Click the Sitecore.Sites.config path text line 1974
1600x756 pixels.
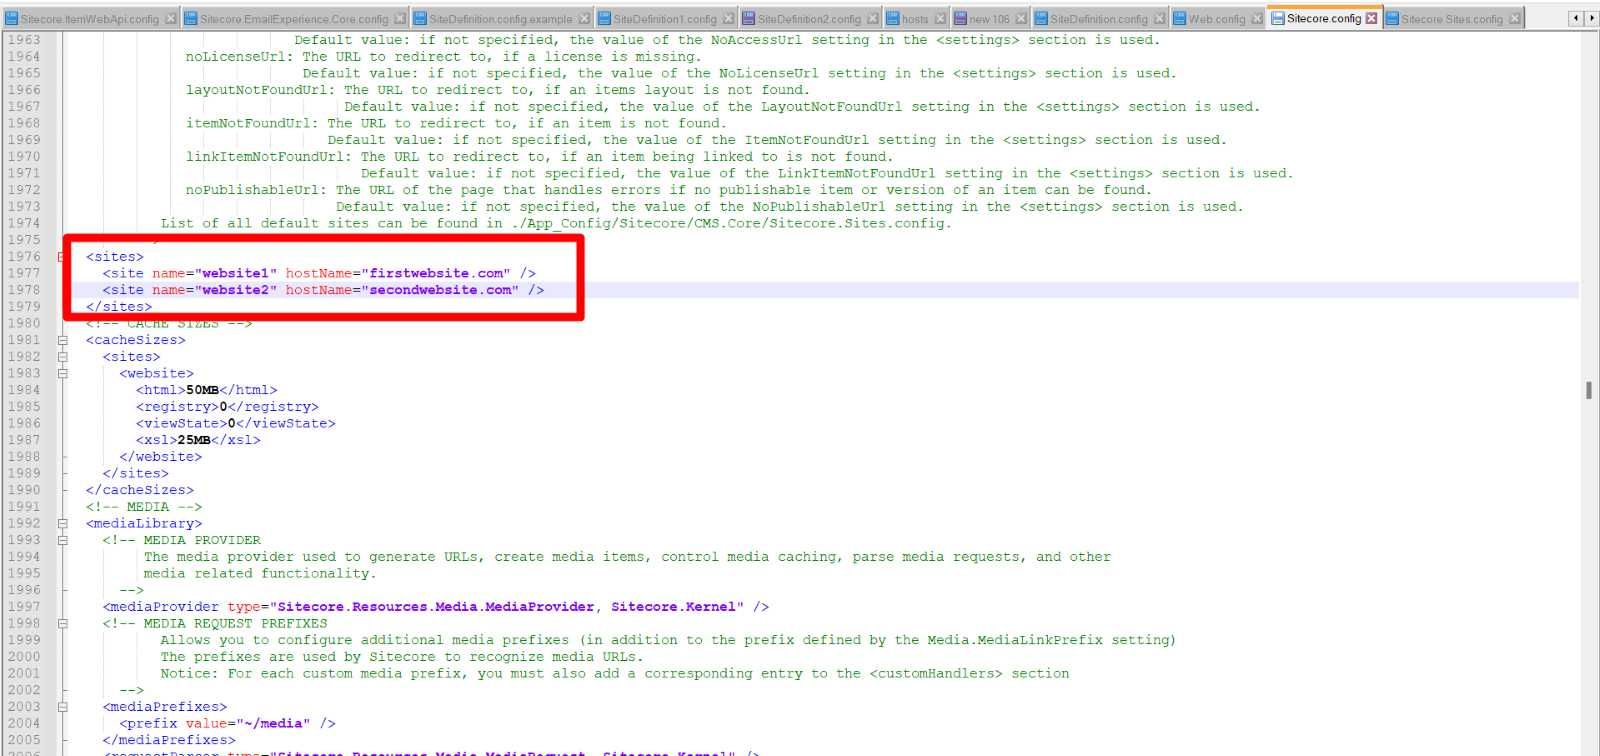pyautogui.click(x=556, y=223)
